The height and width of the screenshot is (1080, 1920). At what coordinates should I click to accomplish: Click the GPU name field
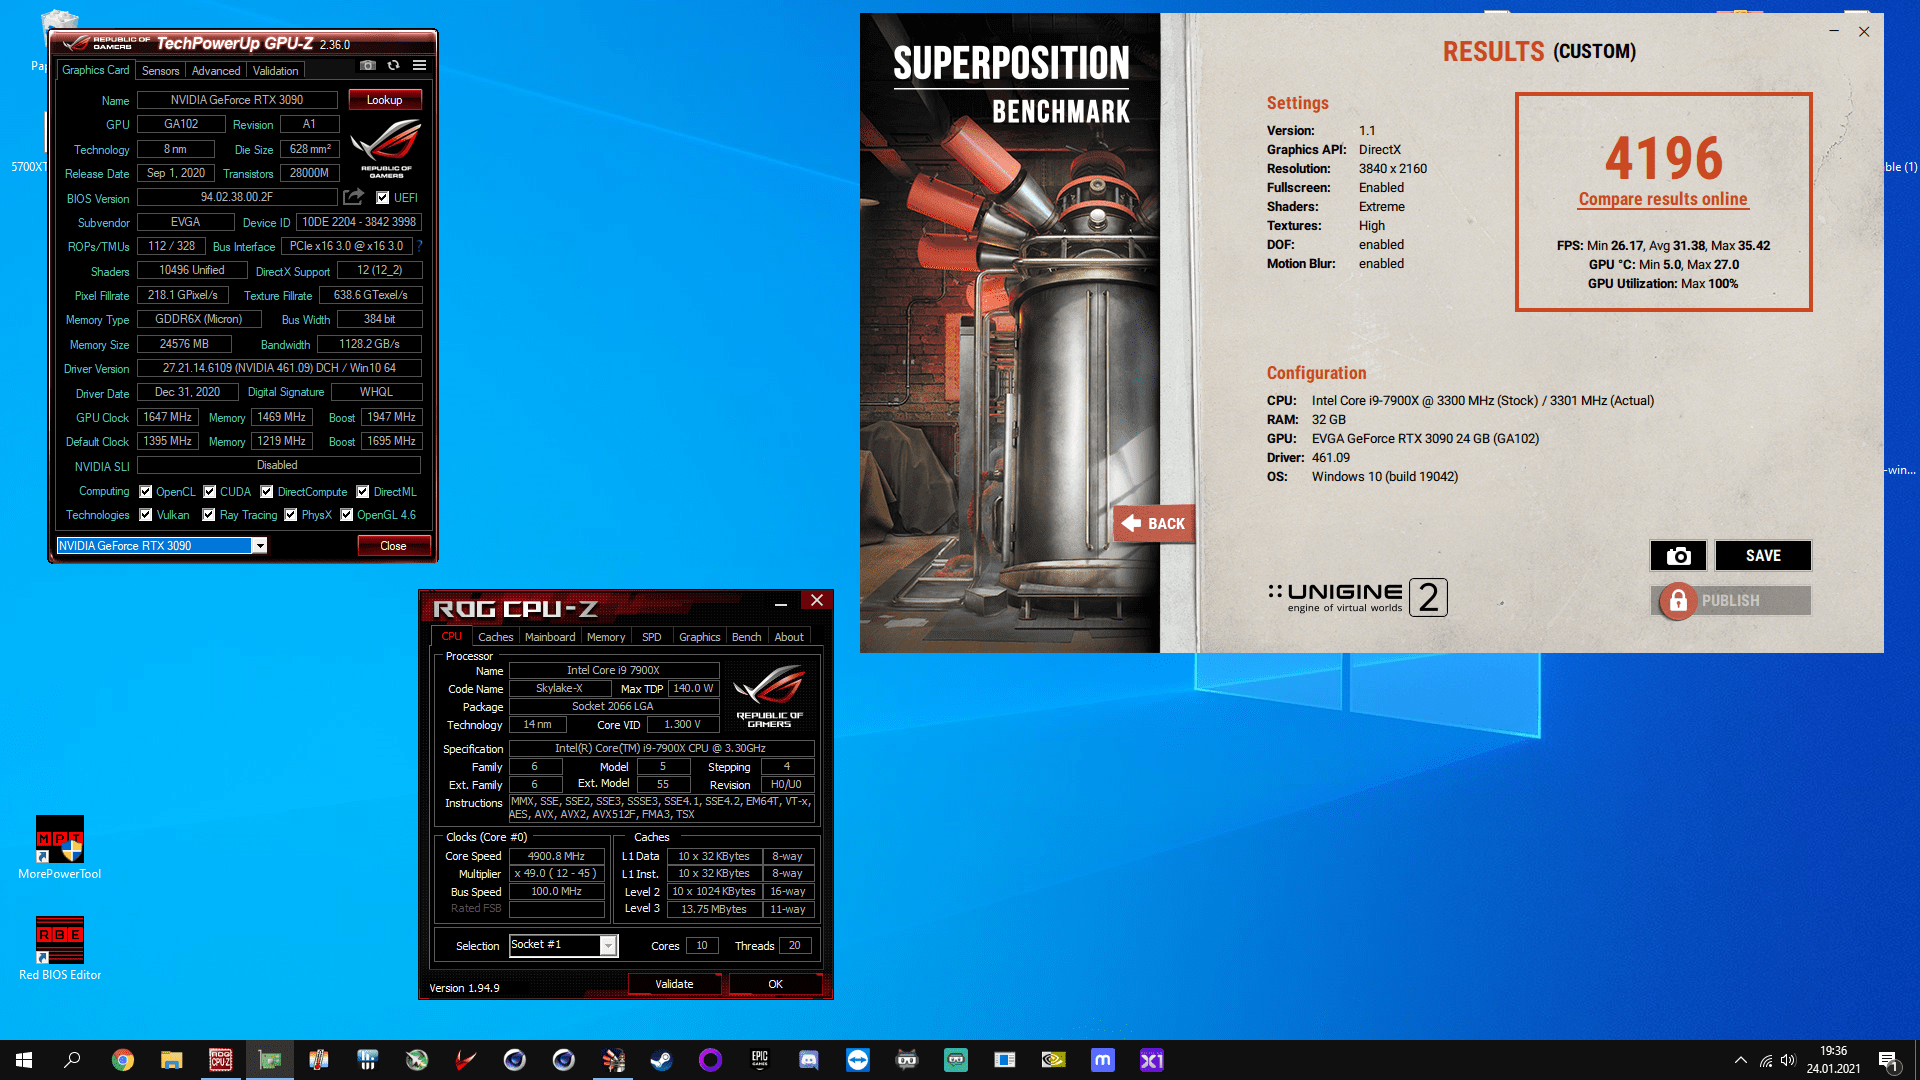(237, 100)
